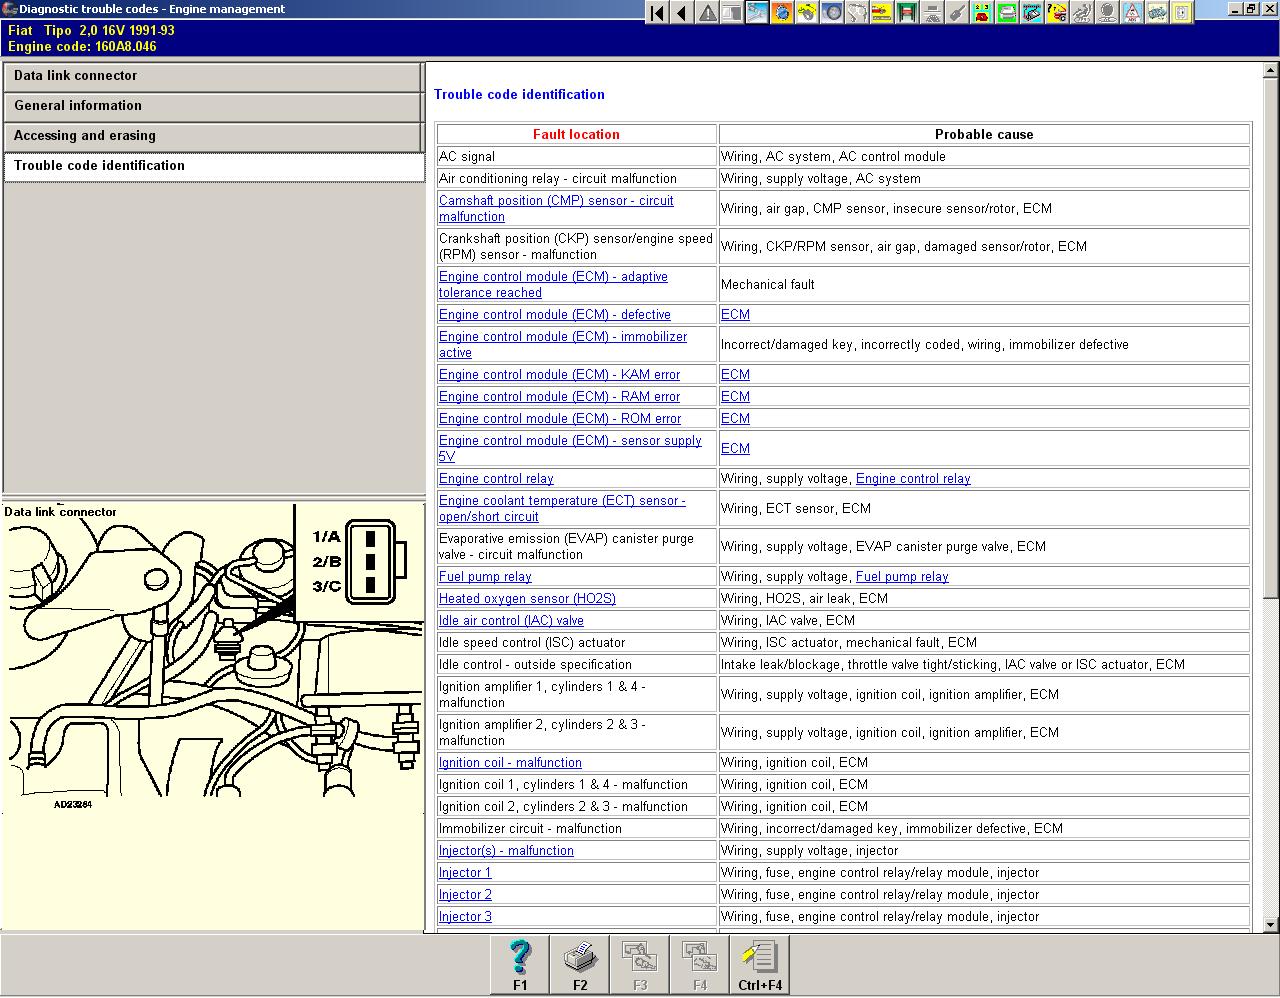Open ECM adaptive tolerance reached link
1280x998 pixels.
tap(553, 284)
